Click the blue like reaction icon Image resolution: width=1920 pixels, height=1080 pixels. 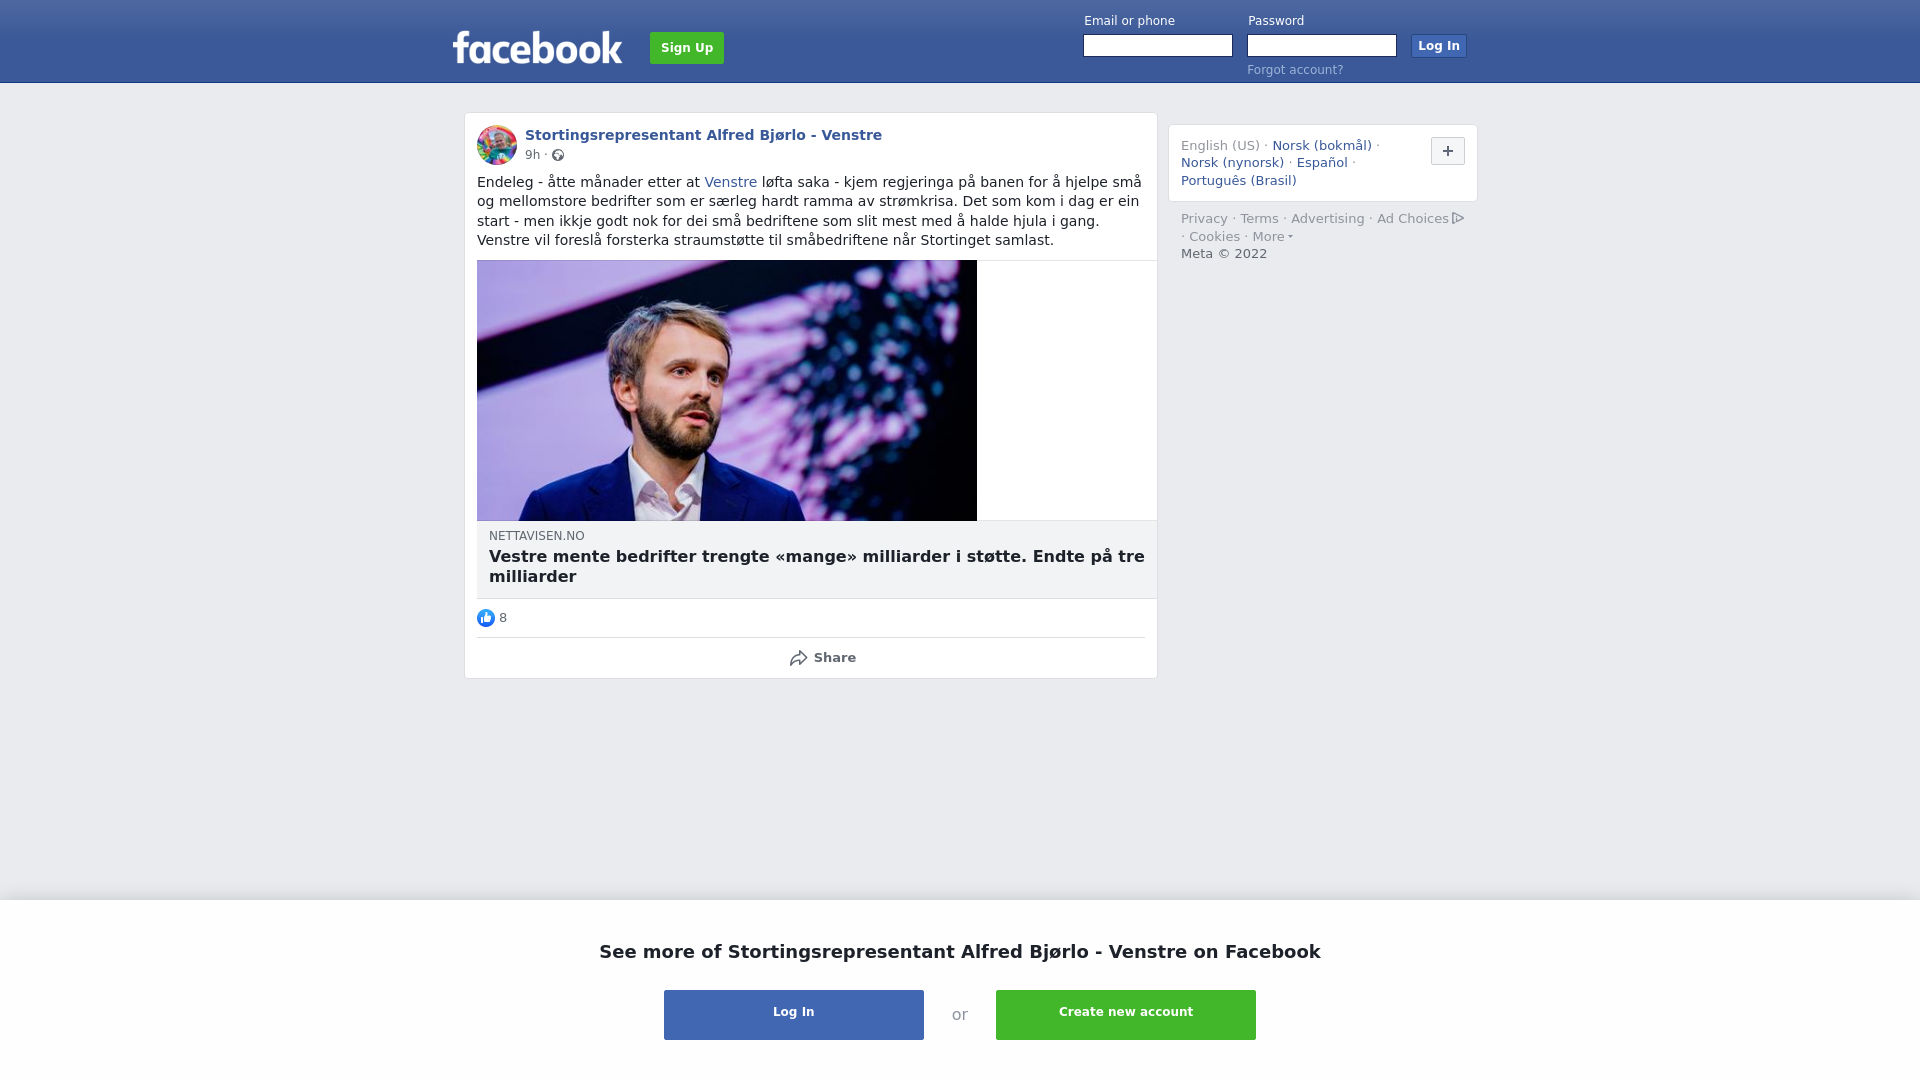pyautogui.click(x=486, y=618)
